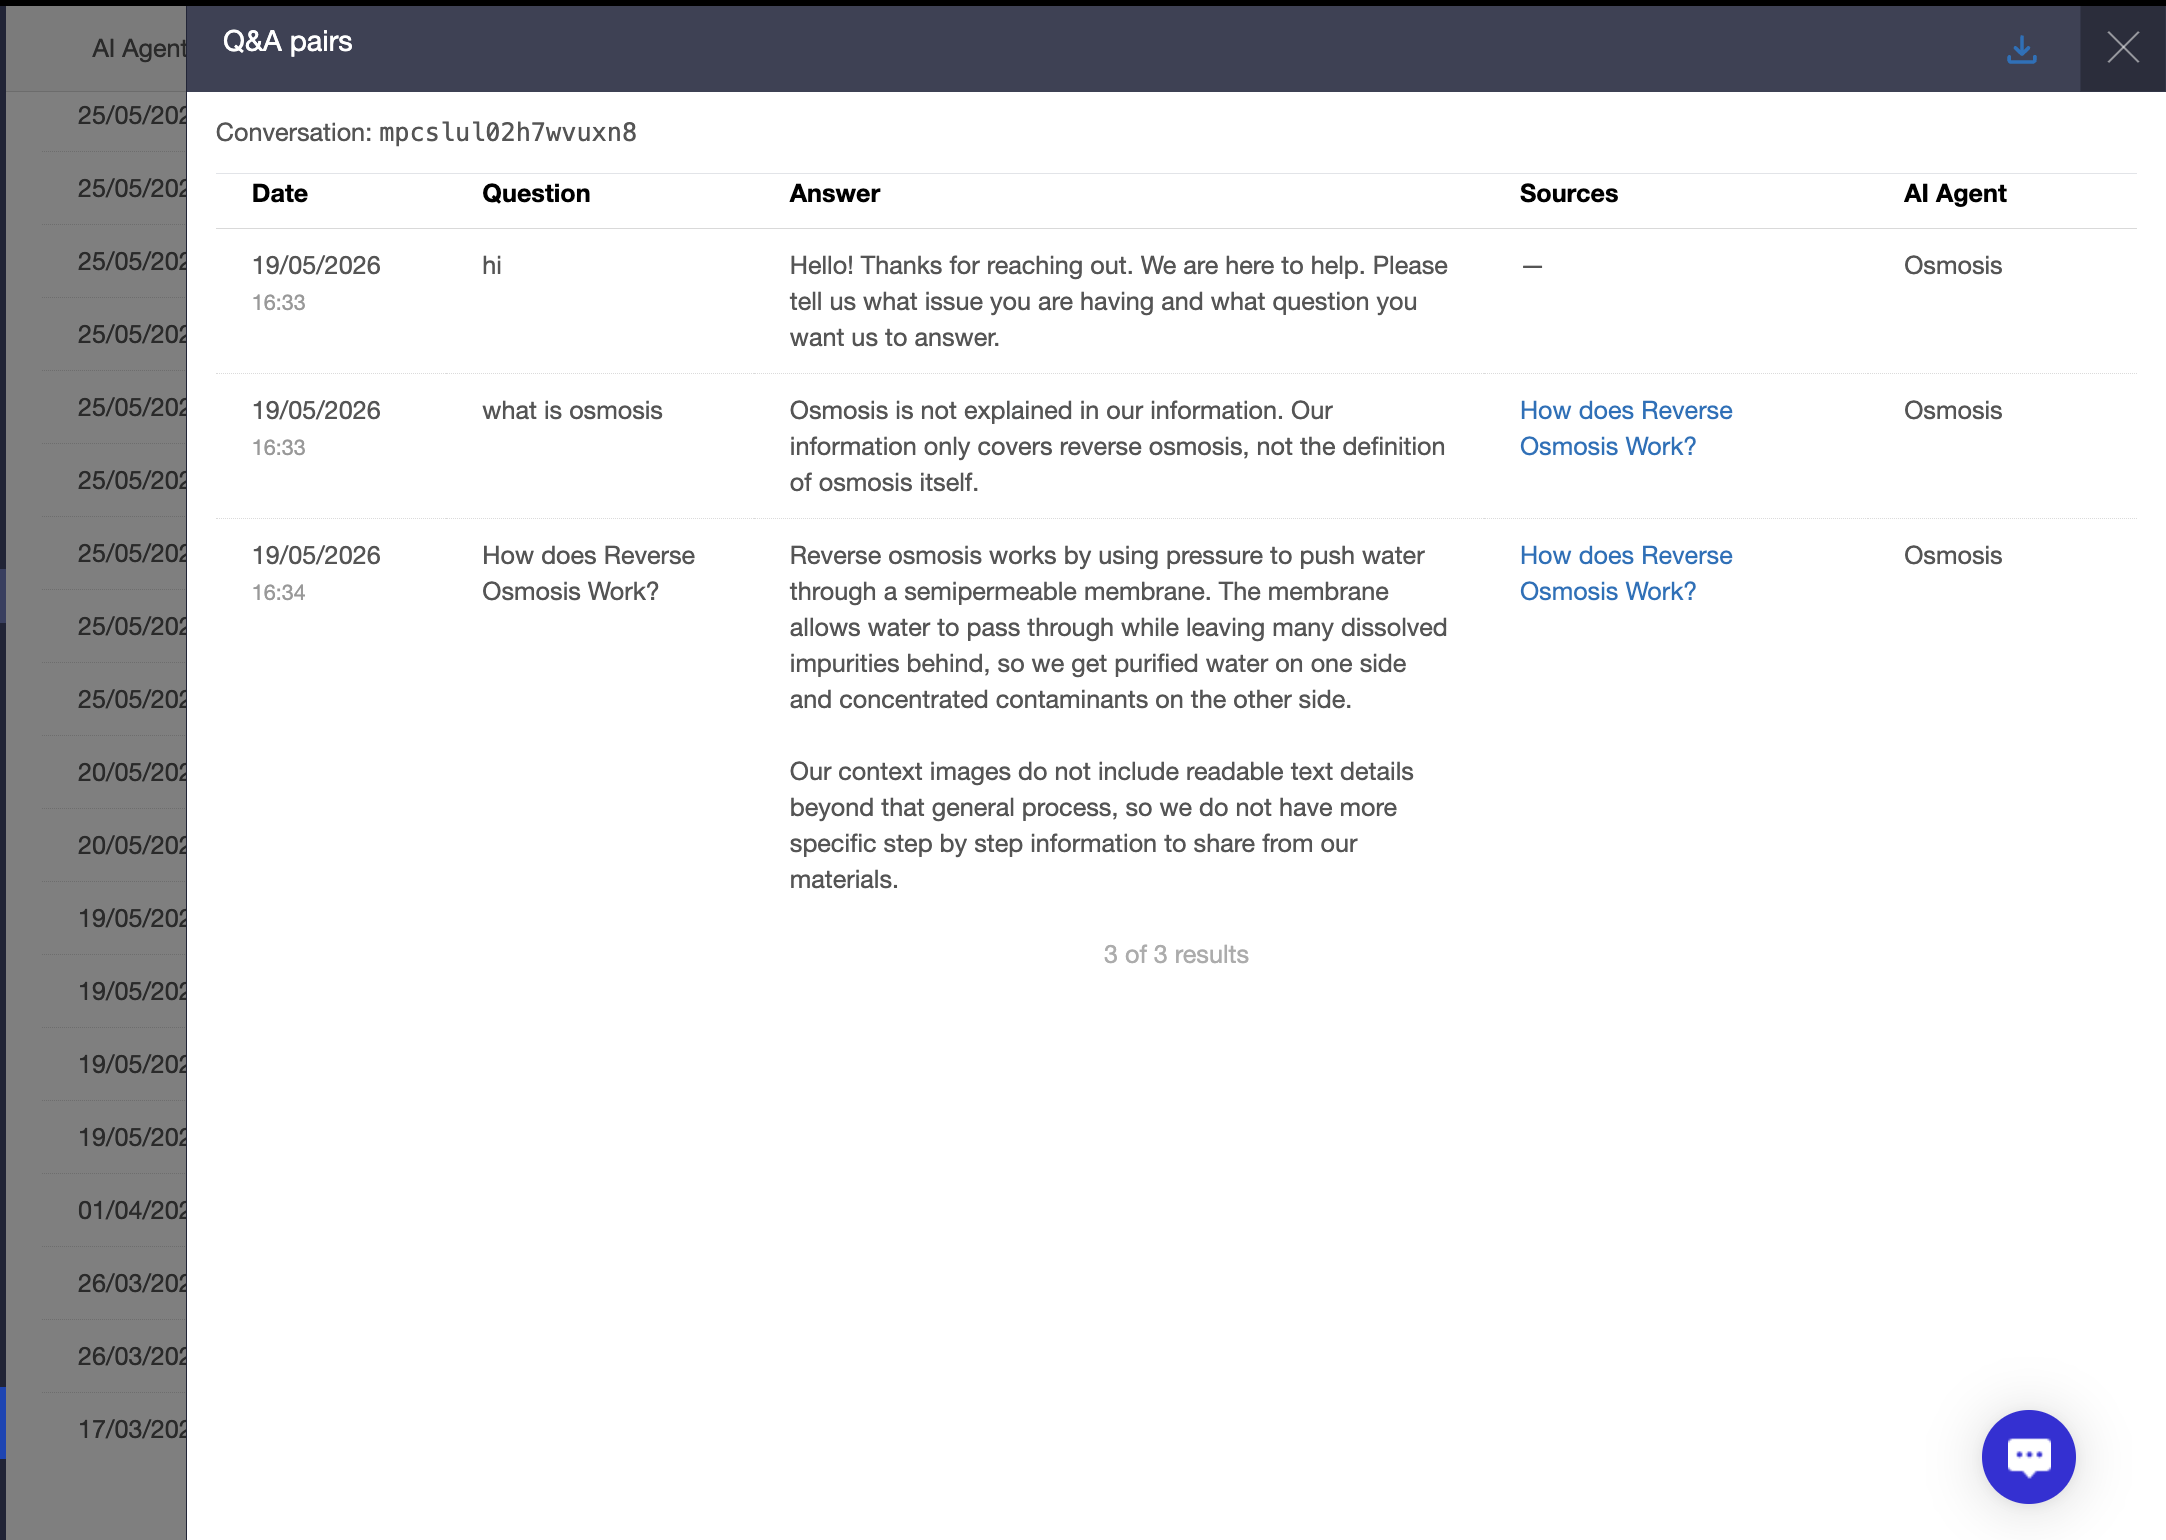
Task: Click Osmosis agent in 'what is osmosis' row
Action: [x=1952, y=410]
